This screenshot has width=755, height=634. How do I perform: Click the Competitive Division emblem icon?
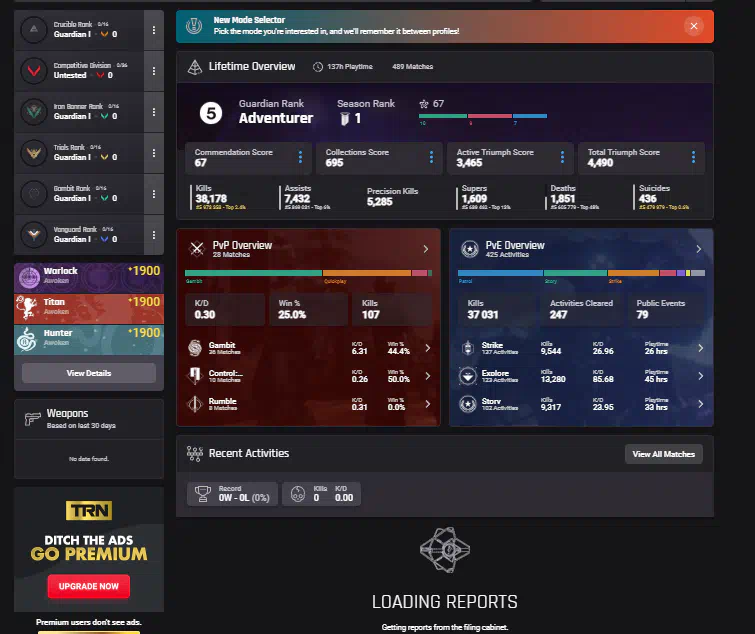point(34,71)
